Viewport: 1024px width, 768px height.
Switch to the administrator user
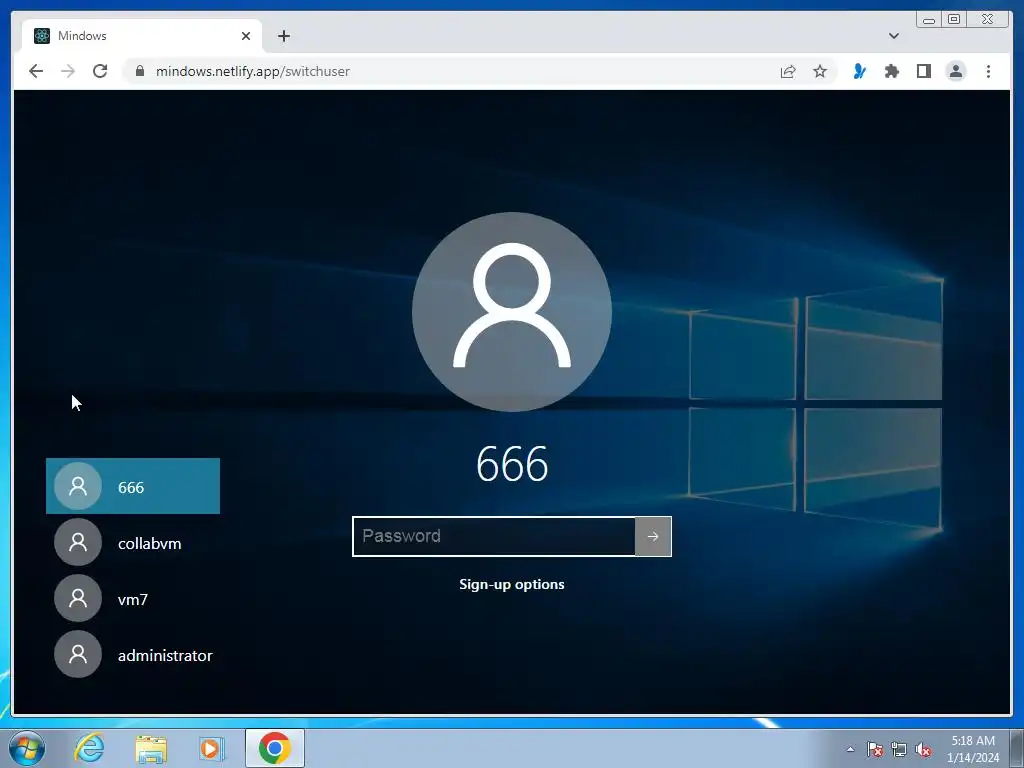pos(133,654)
